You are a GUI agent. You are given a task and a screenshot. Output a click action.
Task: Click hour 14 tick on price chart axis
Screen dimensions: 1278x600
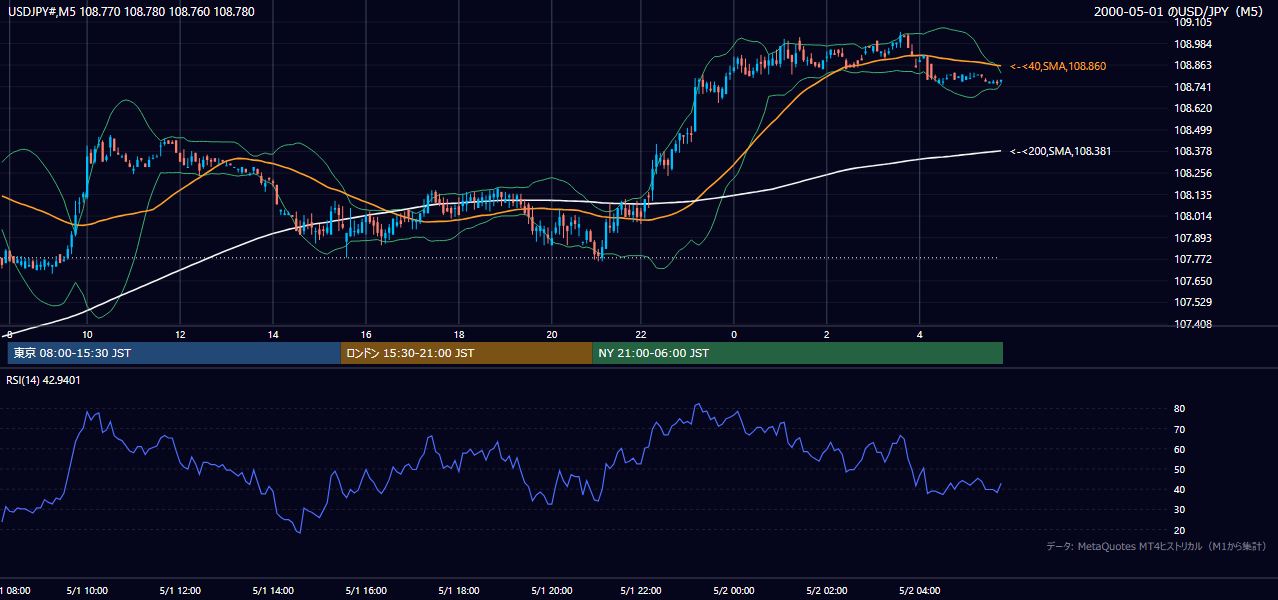point(273,334)
